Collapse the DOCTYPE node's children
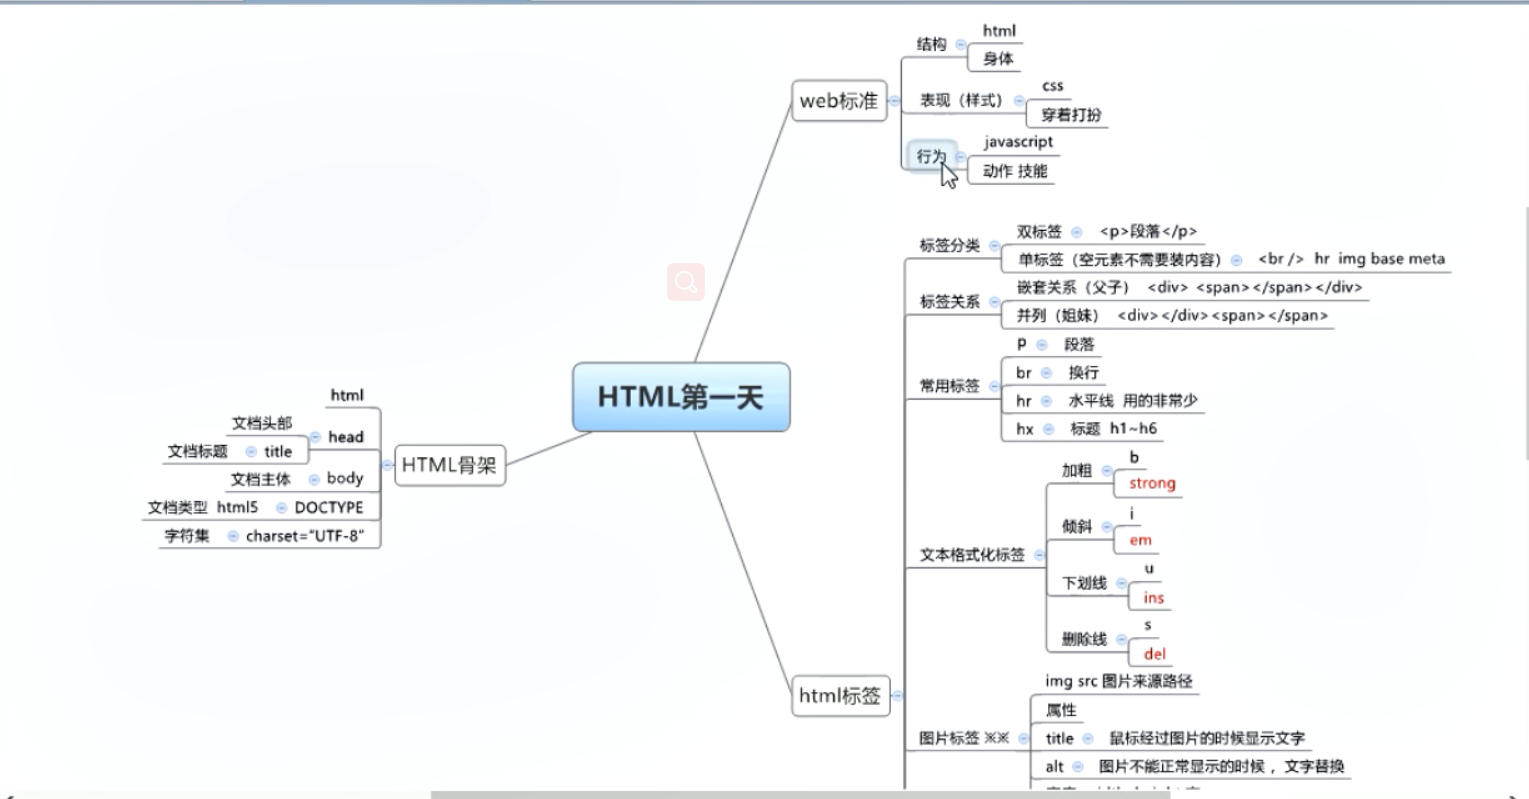This screenshot has height=799, width=1529. click(281, 508)
